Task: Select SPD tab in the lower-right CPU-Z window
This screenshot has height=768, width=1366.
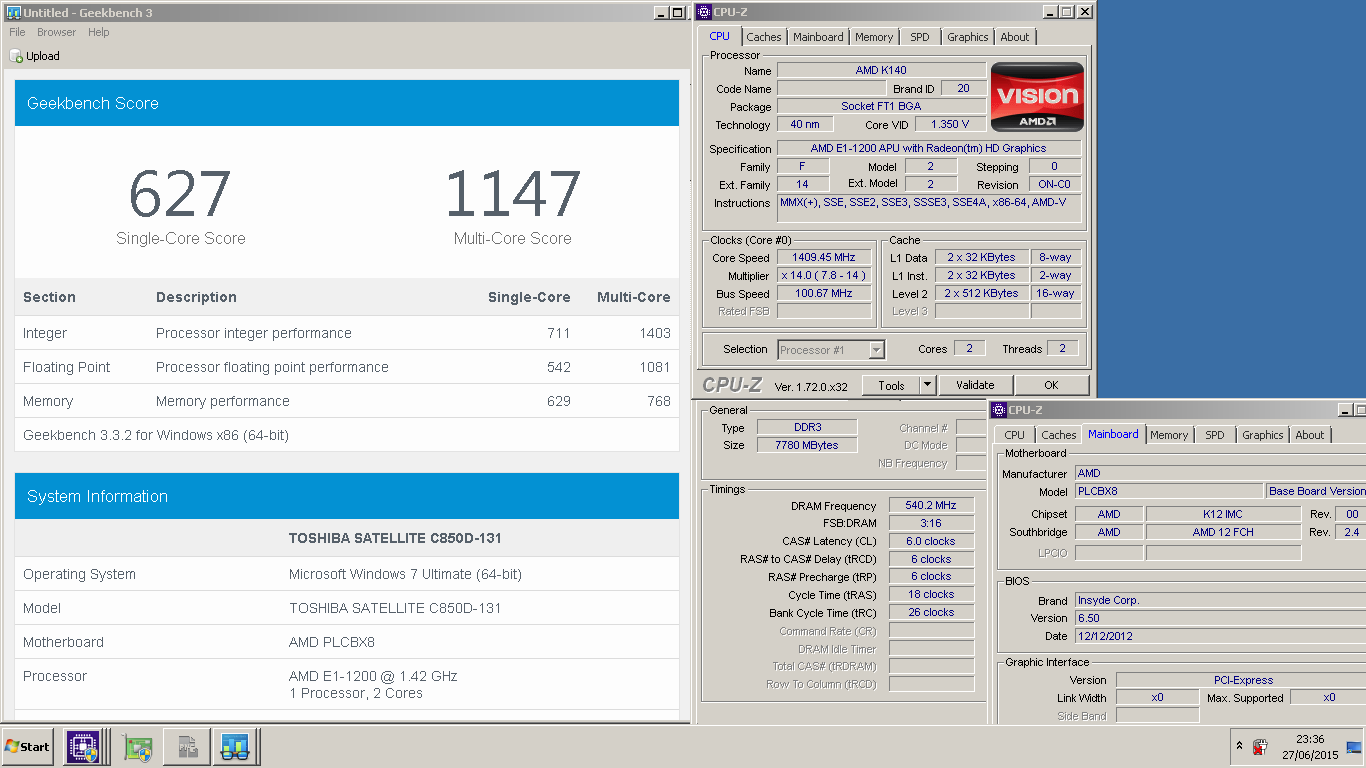Action: [1215, 435]
